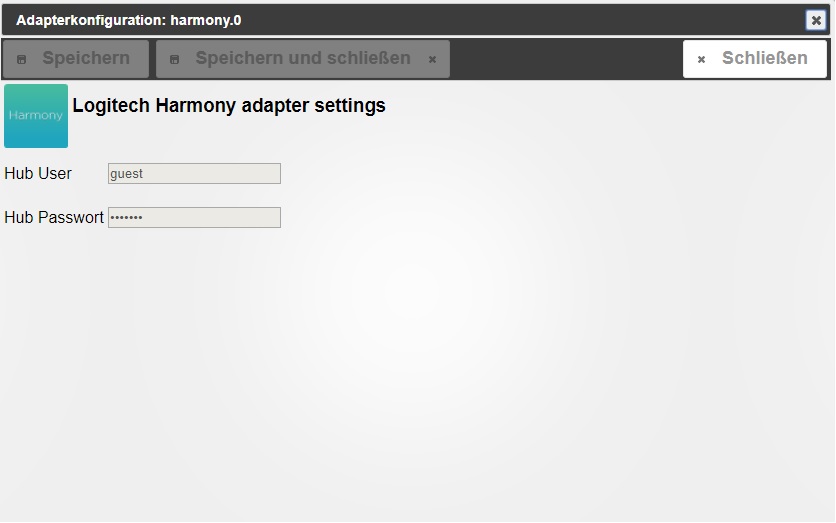Click the teal Harmony adapter logo
The image size is (836, 523).
[x=36, y=116]
